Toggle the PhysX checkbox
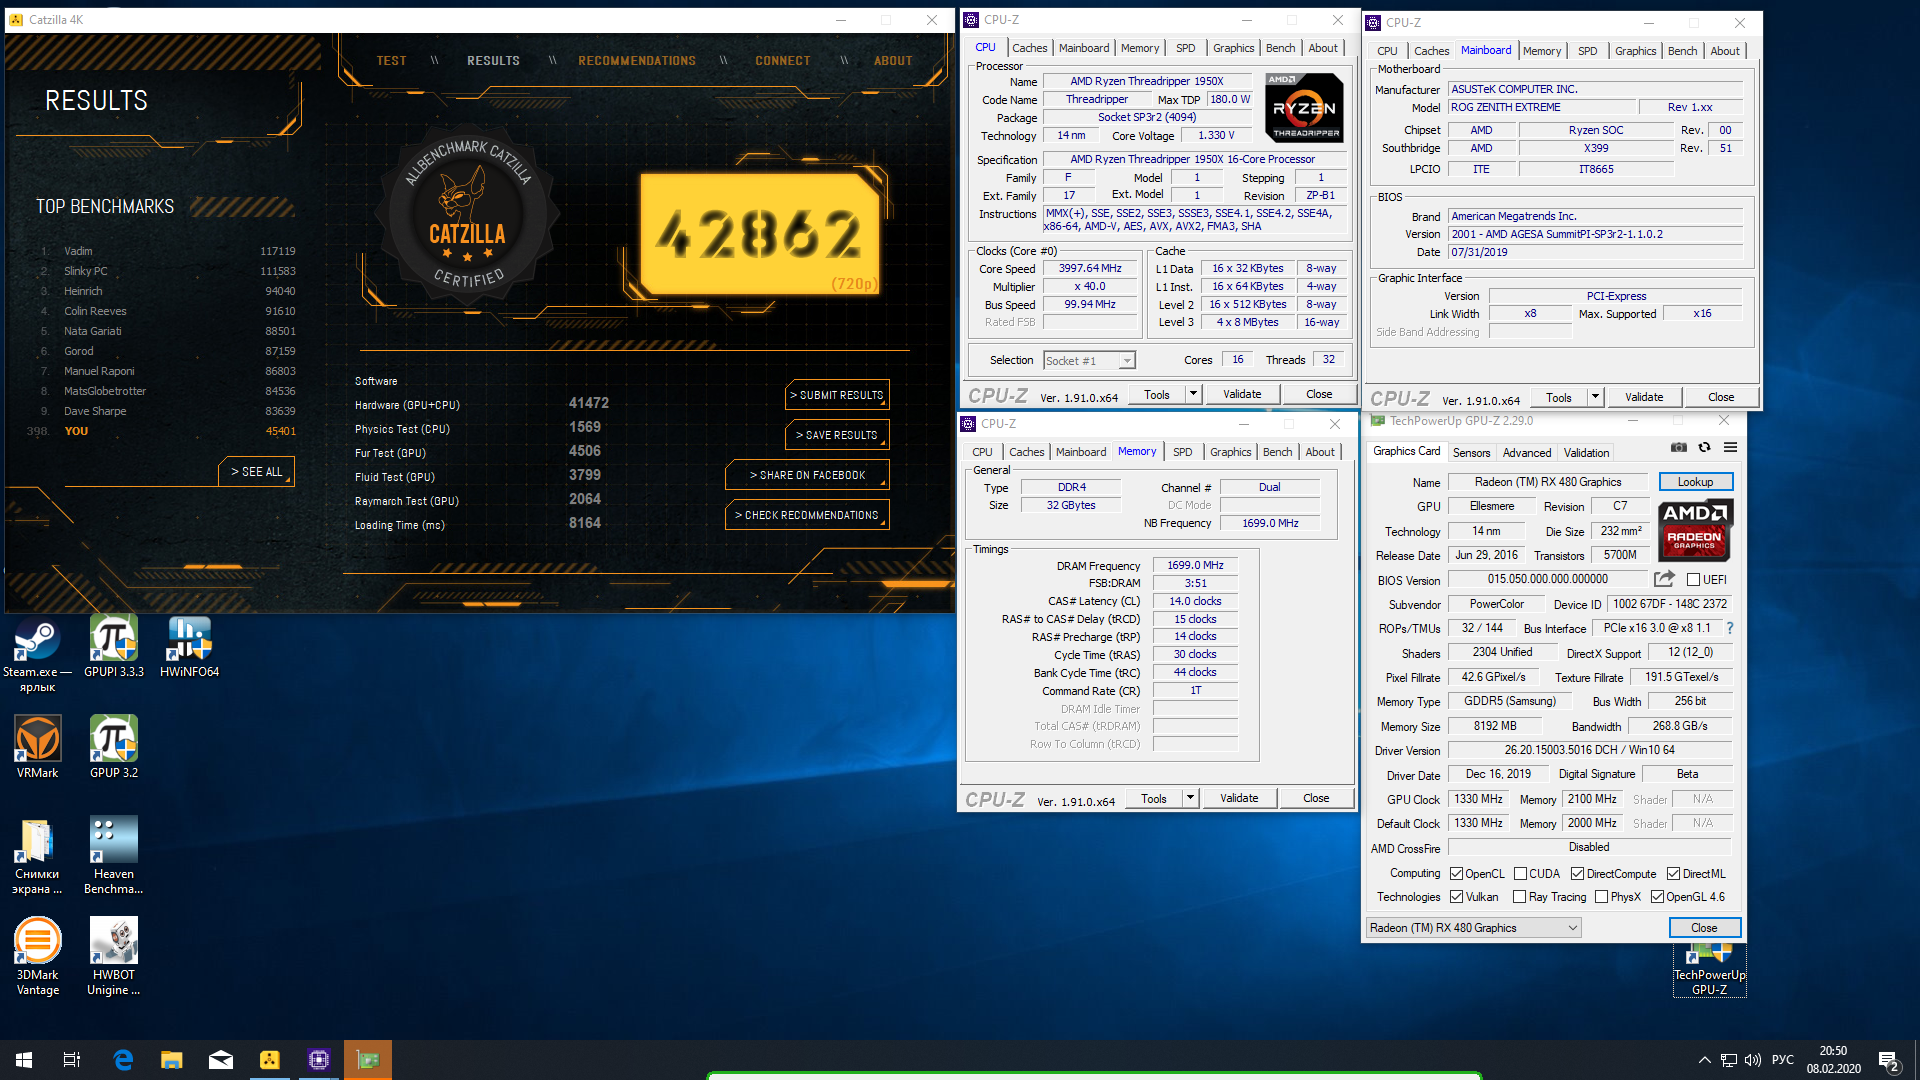Viewport: 1920px width, 1080px height. click(1602, 897)
